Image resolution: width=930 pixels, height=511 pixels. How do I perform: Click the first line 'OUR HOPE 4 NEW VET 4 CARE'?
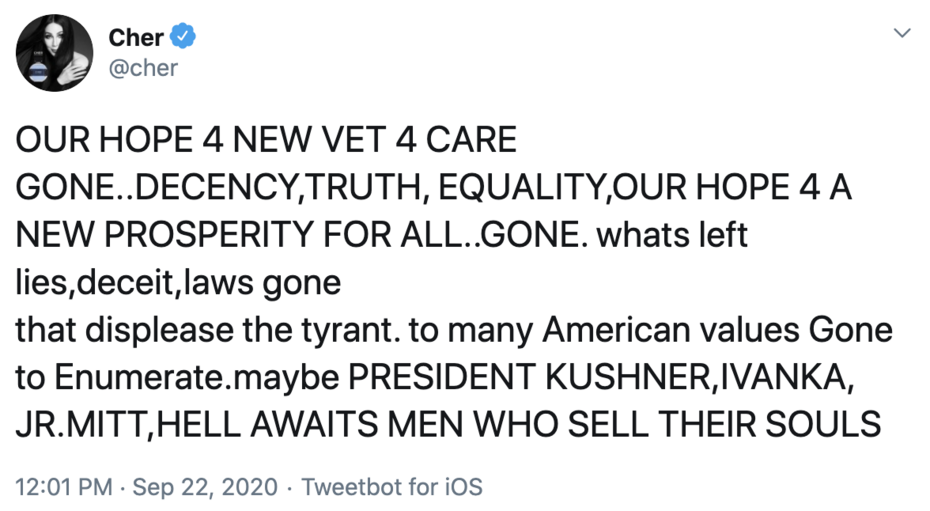click(266, 140)
